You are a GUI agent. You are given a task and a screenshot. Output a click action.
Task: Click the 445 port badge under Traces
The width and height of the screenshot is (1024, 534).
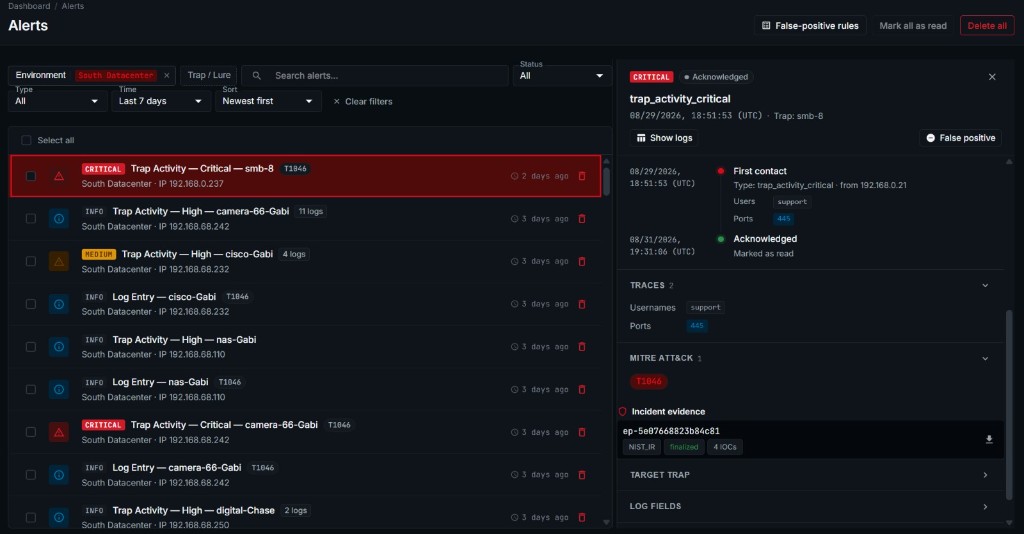click(x=697, y=326)
